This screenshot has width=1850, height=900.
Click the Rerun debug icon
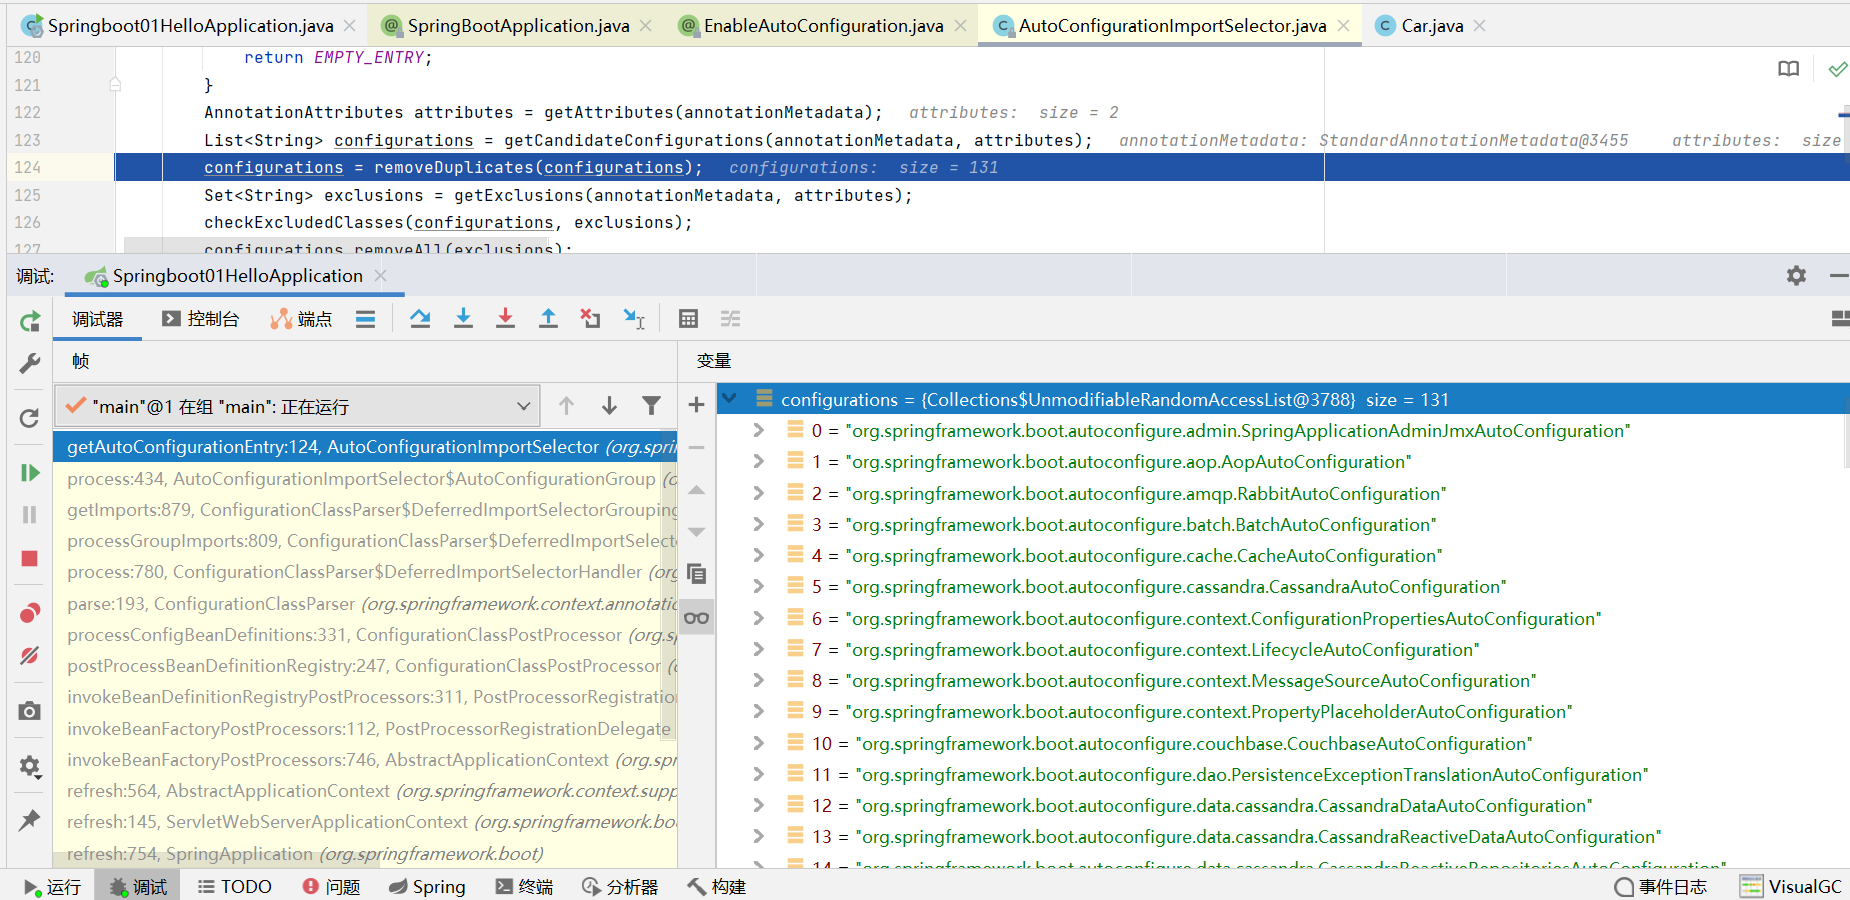30,321
